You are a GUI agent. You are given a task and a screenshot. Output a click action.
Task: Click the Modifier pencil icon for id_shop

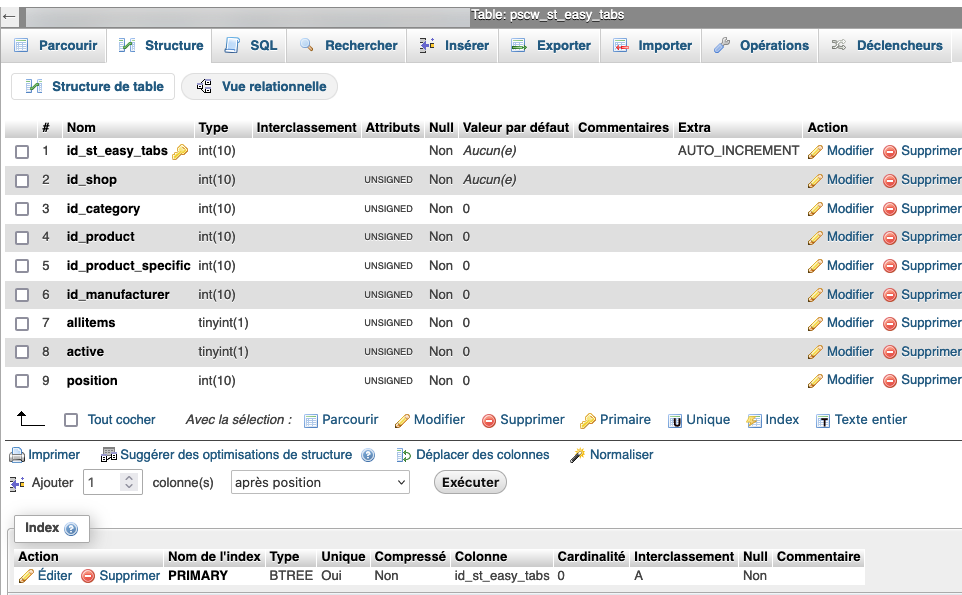(x=815, y=179)
